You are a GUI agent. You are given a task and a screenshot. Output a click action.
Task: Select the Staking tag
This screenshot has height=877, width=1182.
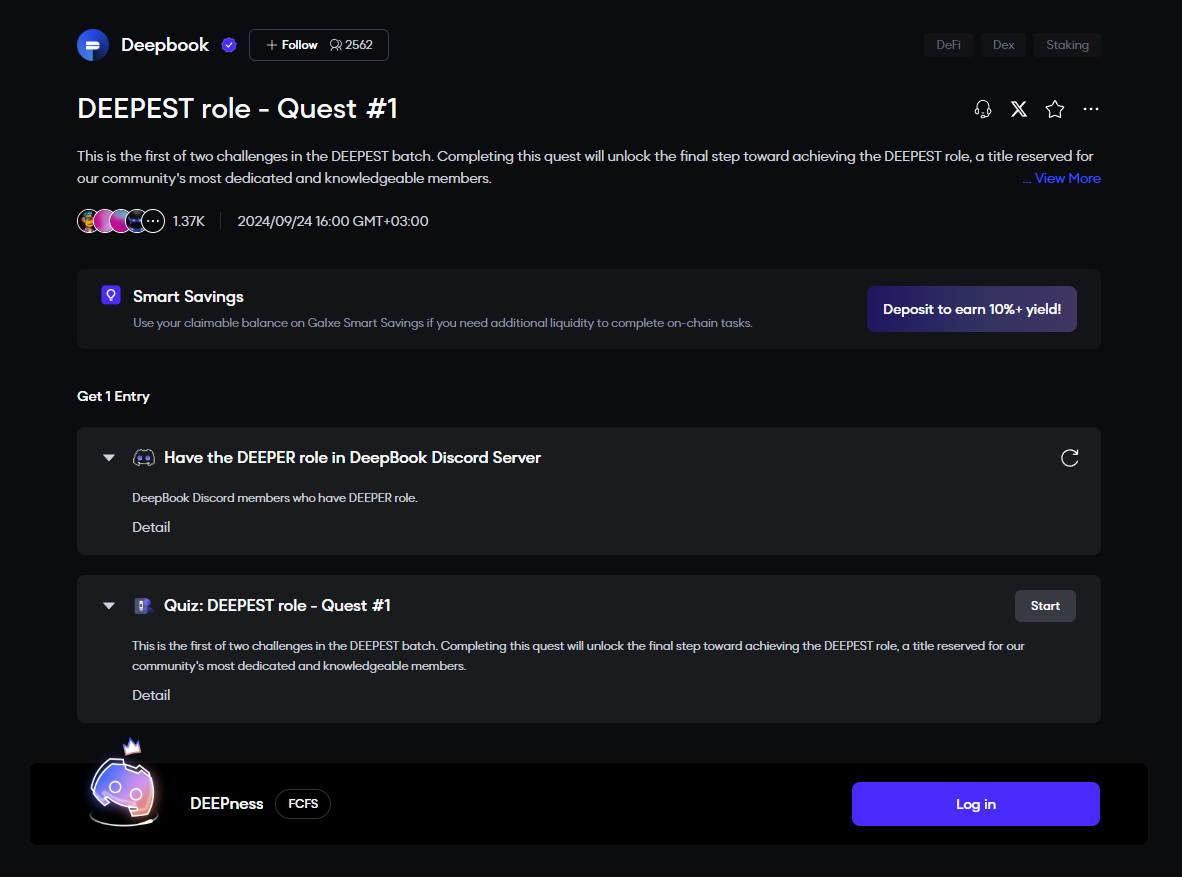1067,45
